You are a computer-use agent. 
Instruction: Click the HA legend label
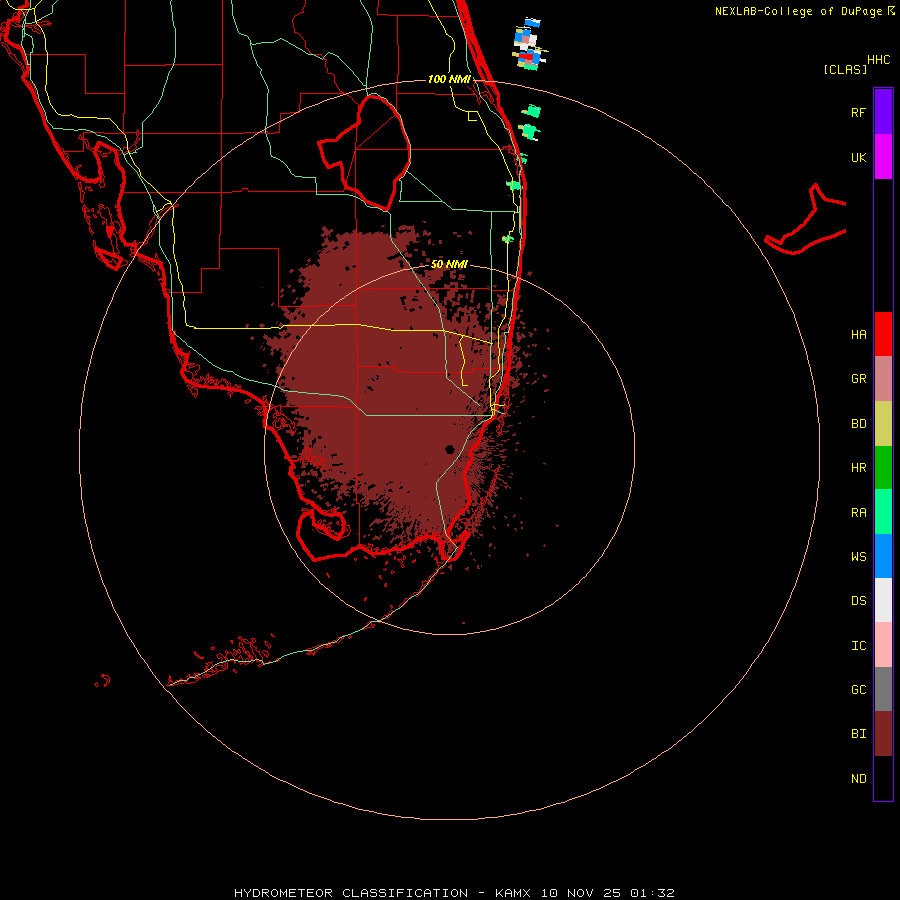click(x=858, y=334)
